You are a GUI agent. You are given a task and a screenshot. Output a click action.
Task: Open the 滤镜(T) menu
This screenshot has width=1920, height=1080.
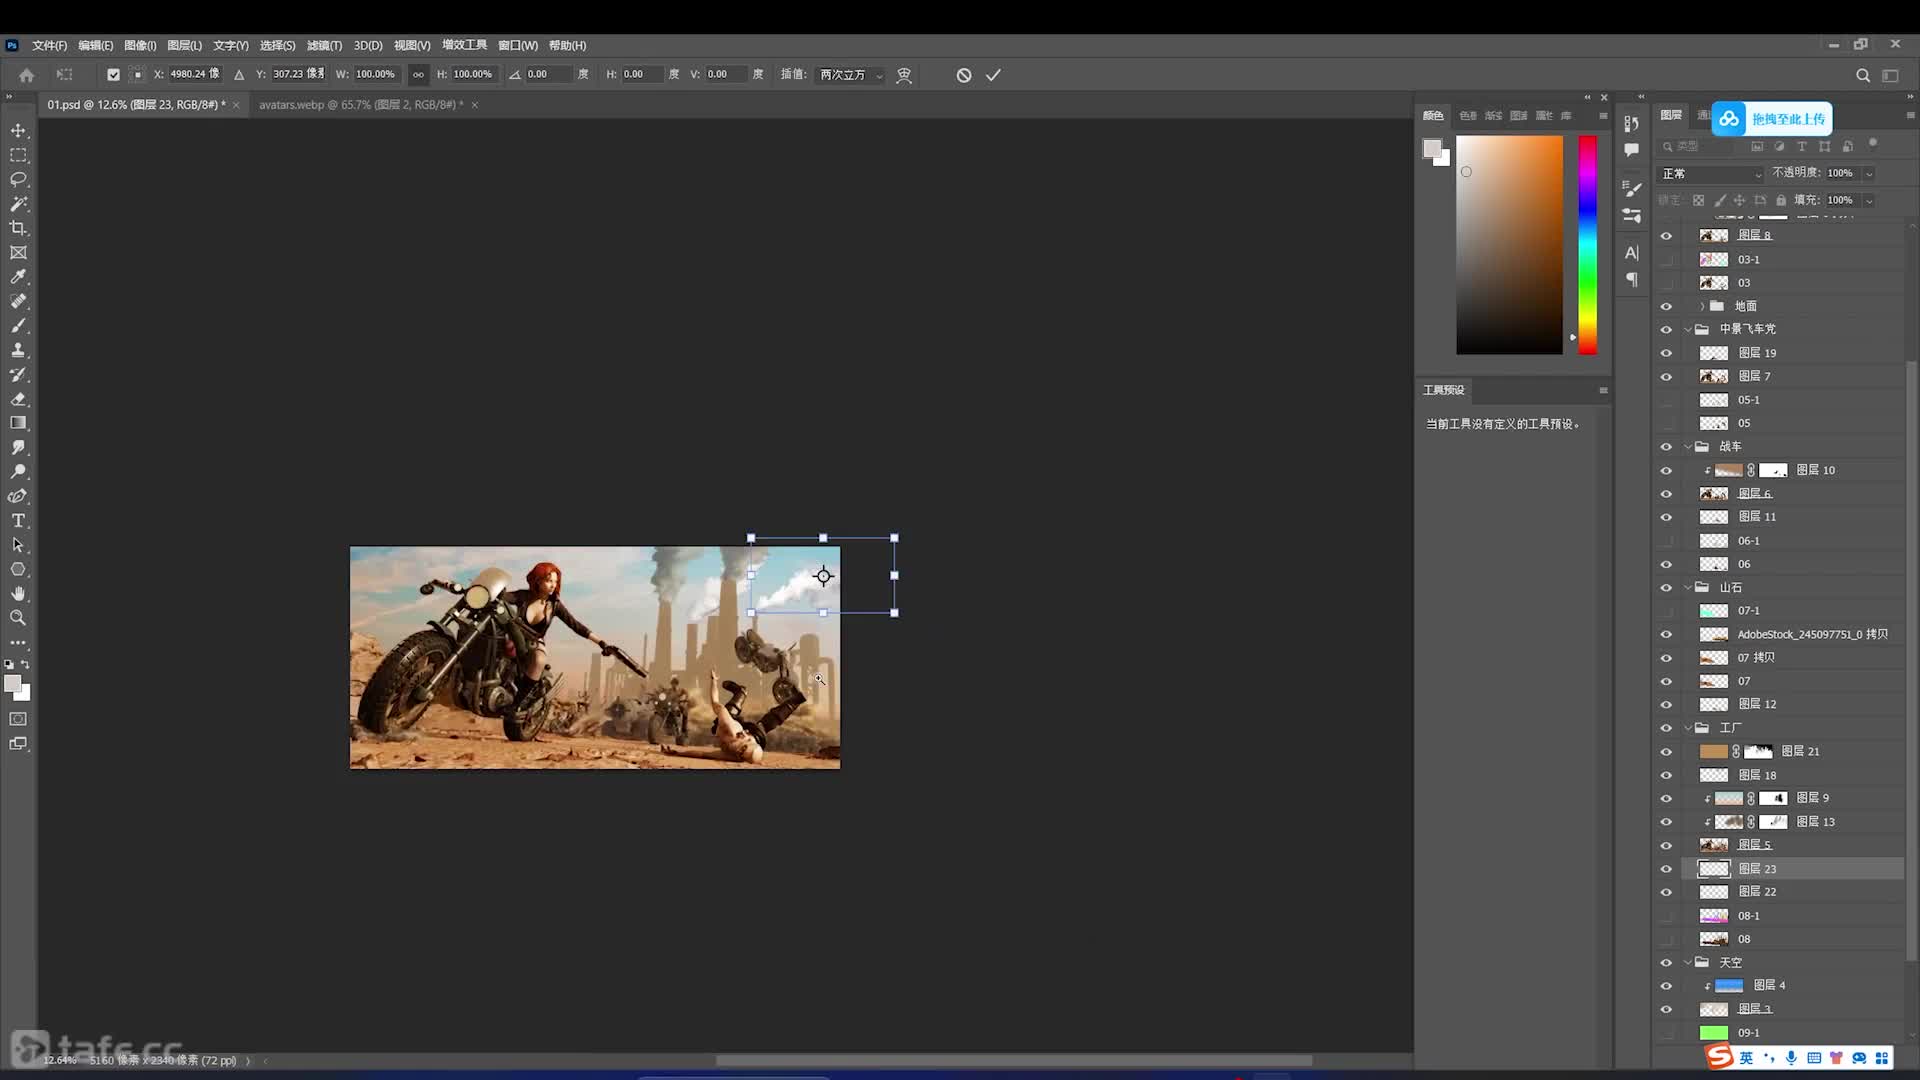pyautogui.click(x=324, y=45)
